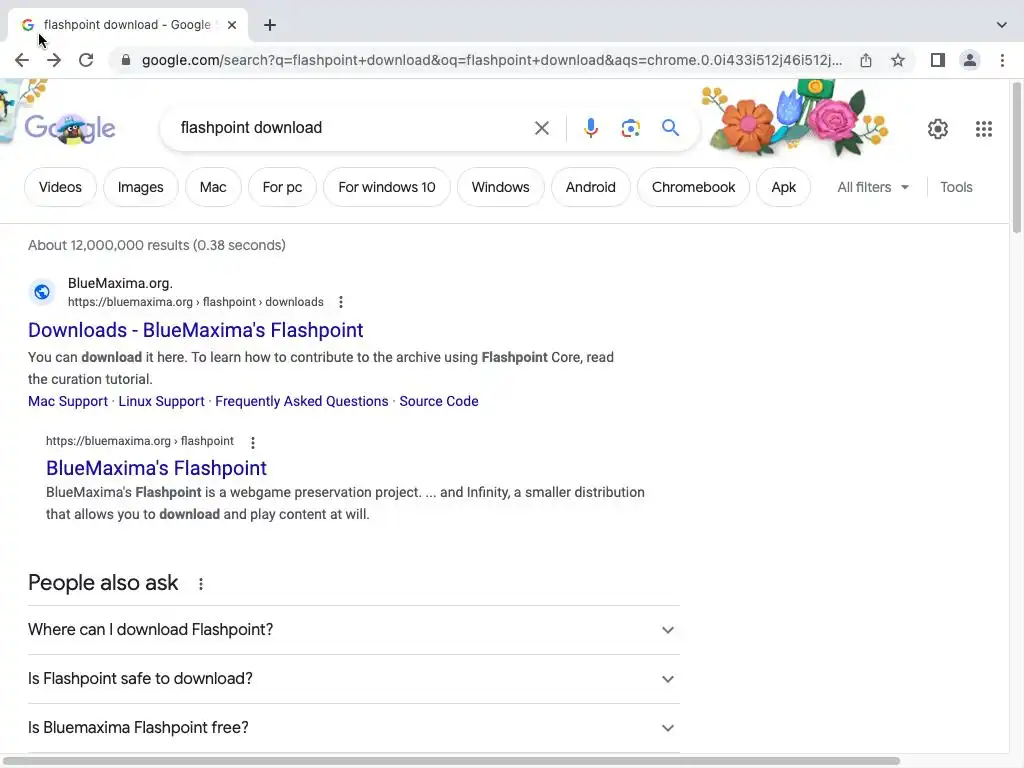The height and width of the screenshot is (768, 1024).
Task: Open the Google apps grid
Action: tap(984, 129)
